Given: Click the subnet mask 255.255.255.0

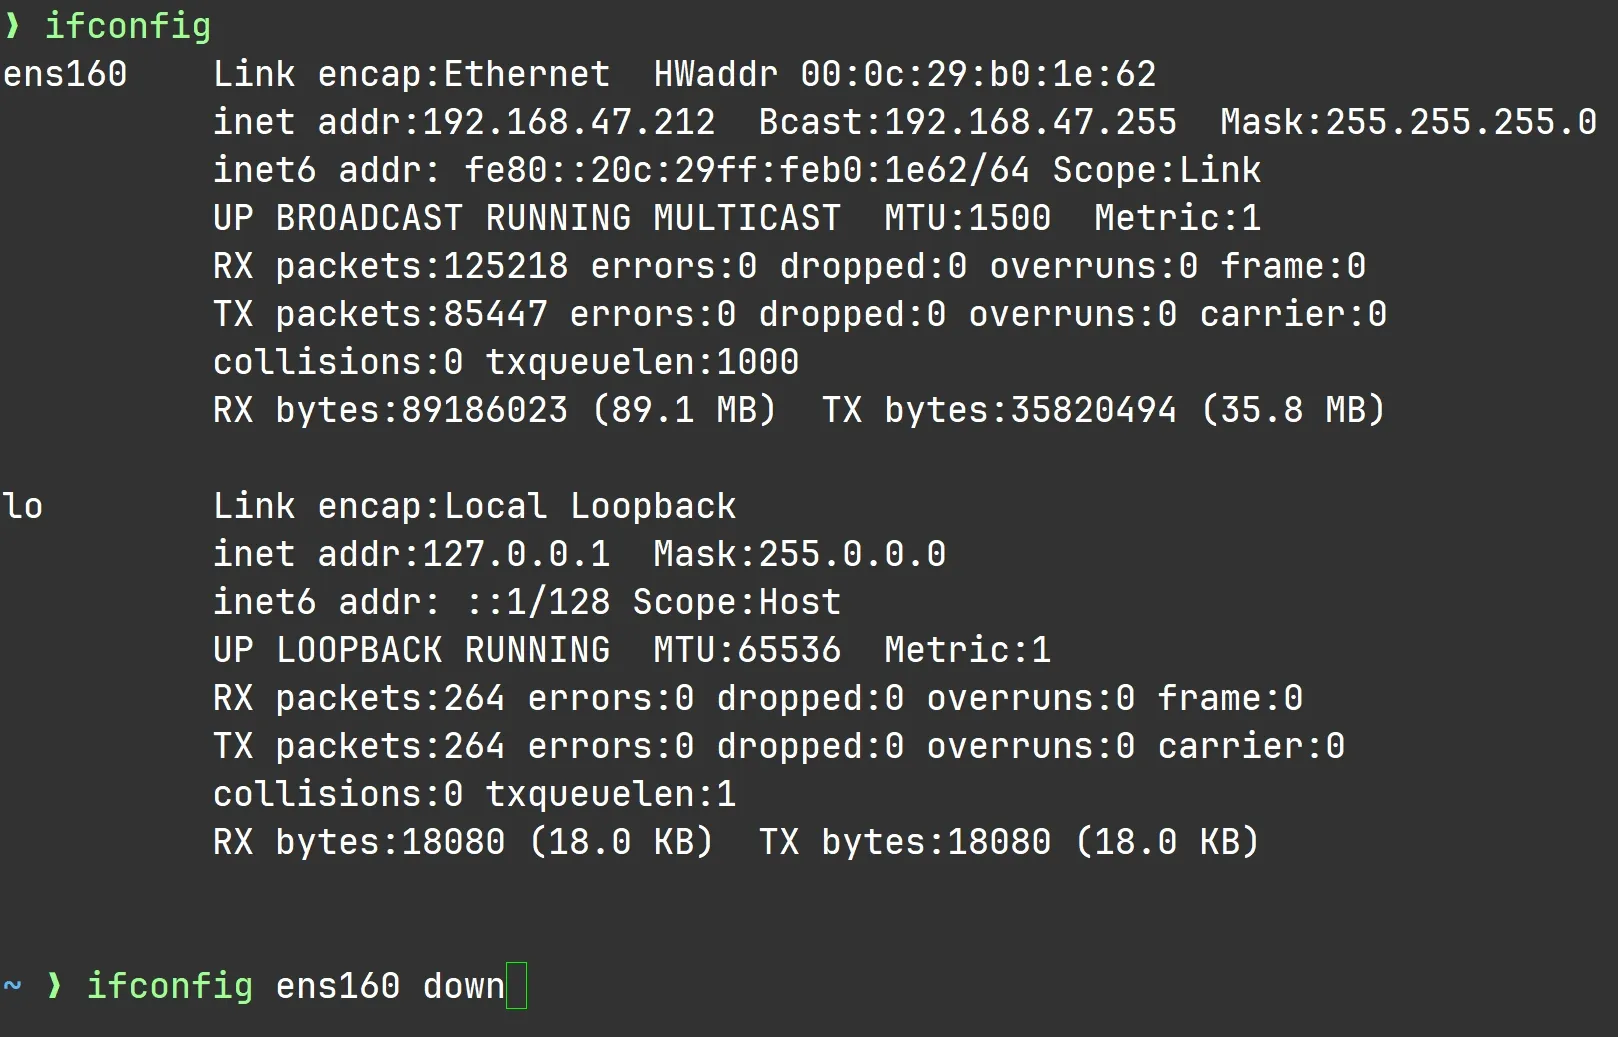Looking at the screenshot, I should (1460, 122).
